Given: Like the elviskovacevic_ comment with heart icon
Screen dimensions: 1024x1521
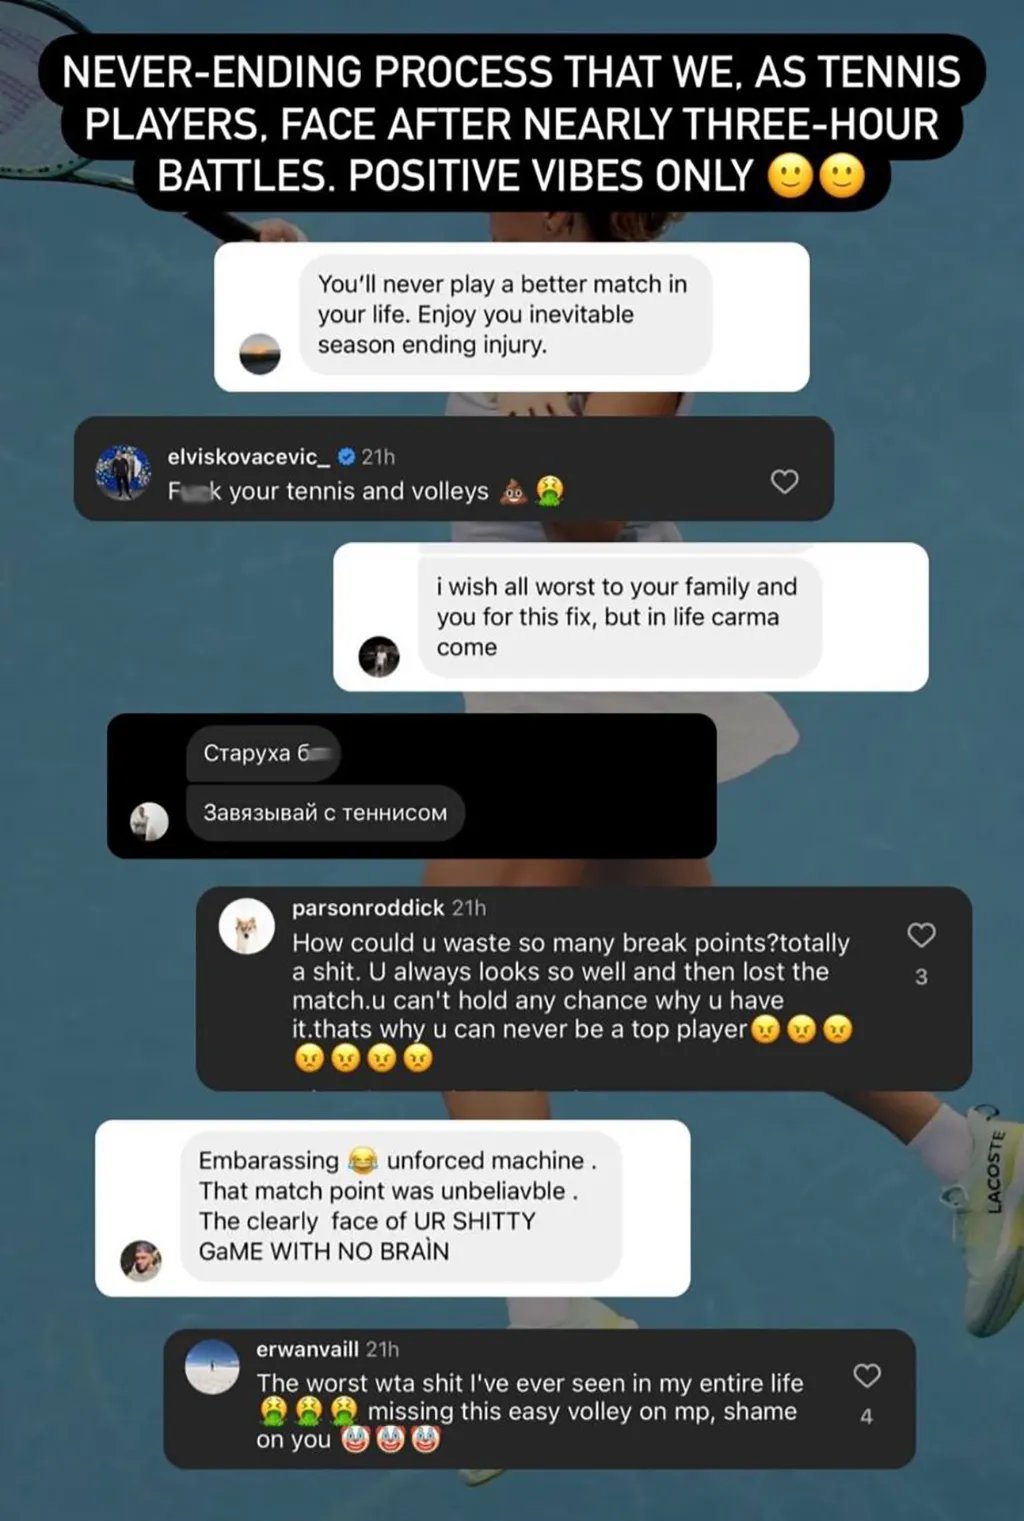Looking at the screenshot, I should (785, 482).
